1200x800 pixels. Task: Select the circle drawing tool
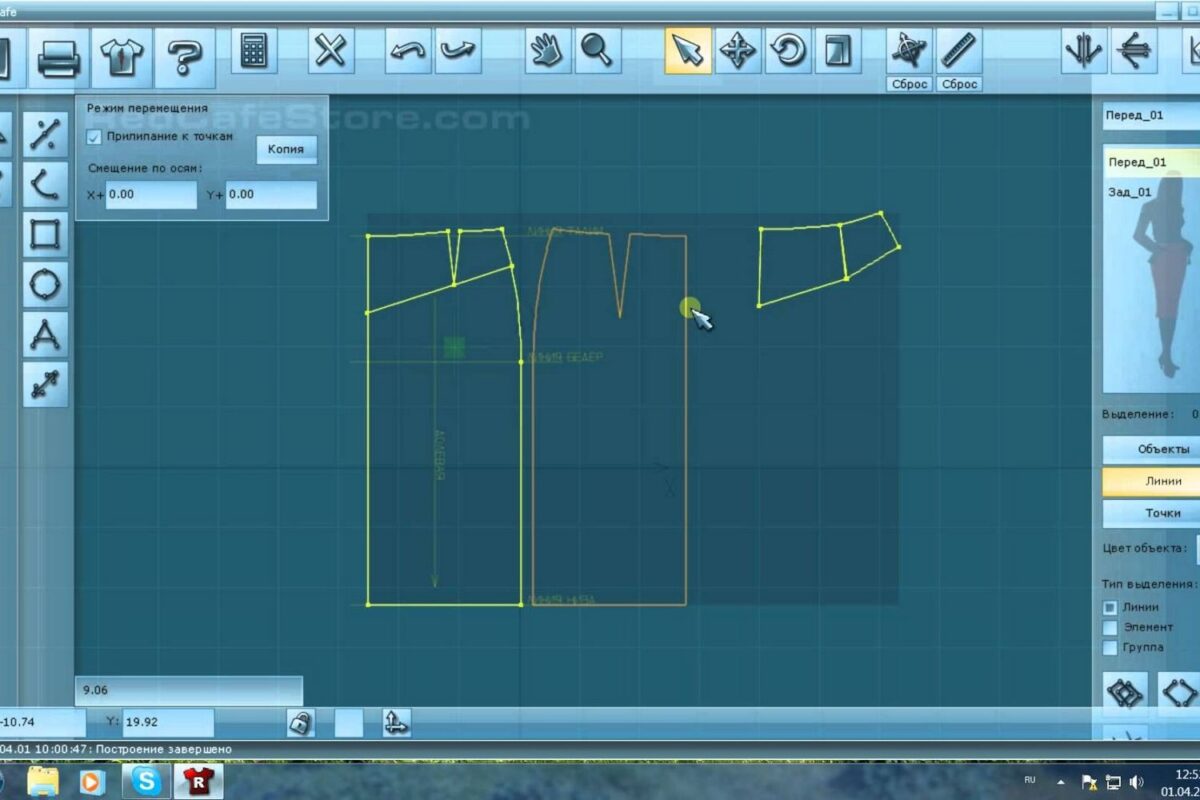point(45,285)
